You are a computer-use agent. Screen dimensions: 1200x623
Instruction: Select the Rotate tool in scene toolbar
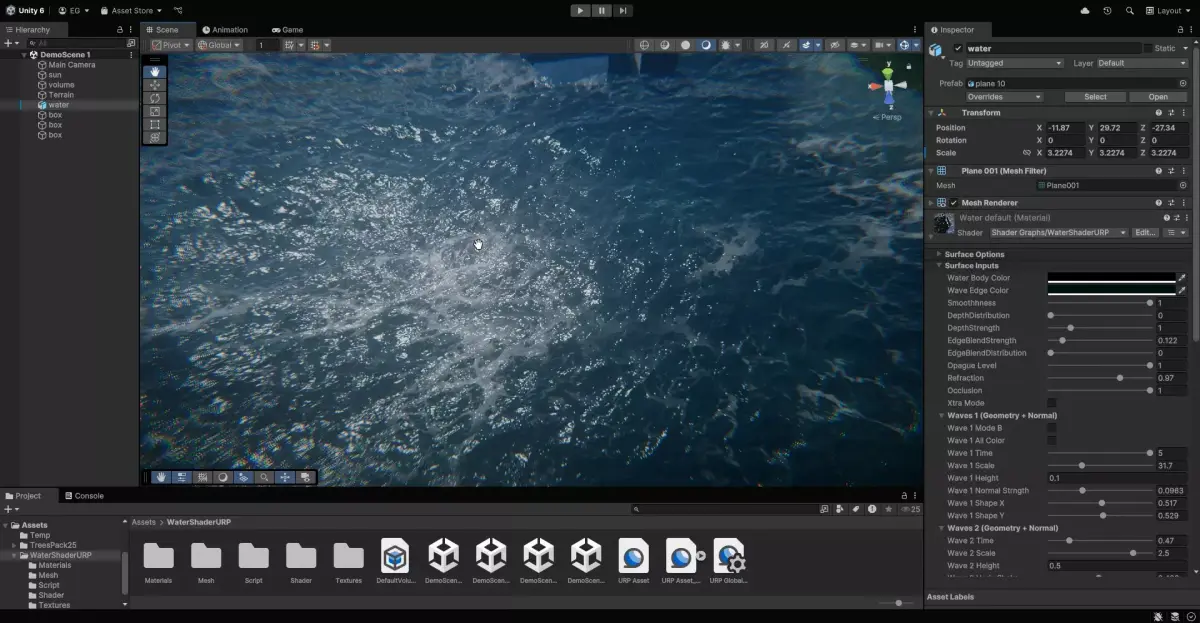click(154, 98)
